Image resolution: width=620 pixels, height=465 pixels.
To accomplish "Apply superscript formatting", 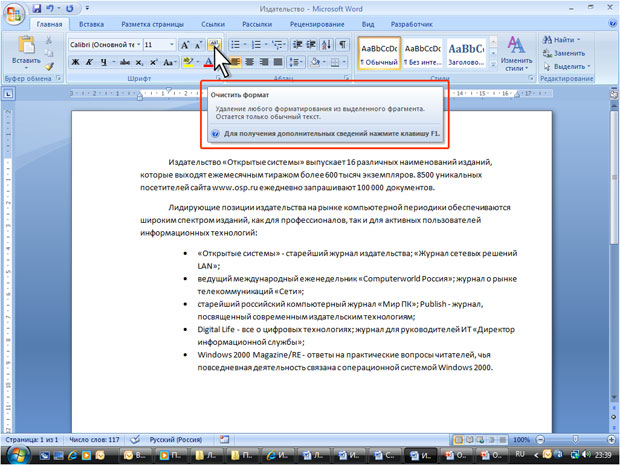I will pyautogui.click(x=153, y=62).
